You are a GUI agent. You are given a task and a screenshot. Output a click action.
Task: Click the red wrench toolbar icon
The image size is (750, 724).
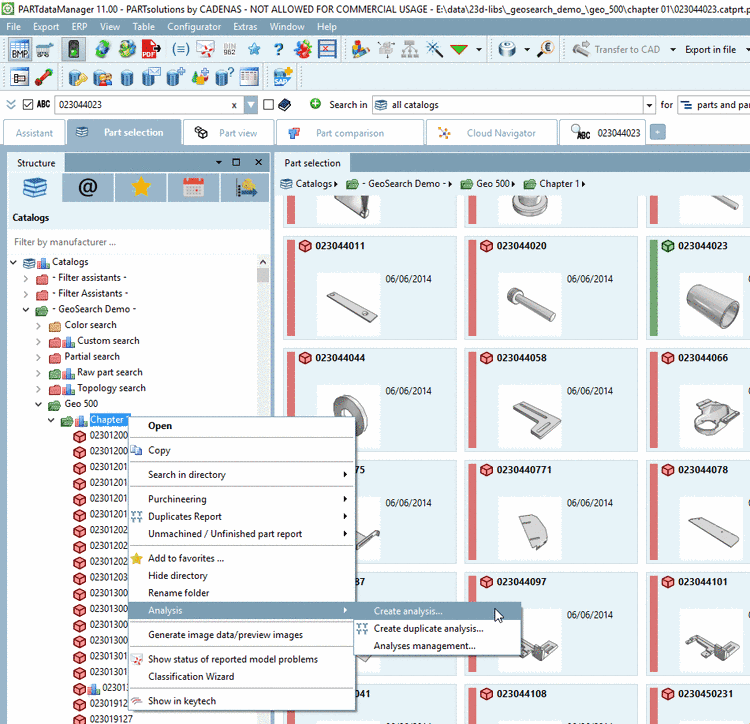point(44,77)
